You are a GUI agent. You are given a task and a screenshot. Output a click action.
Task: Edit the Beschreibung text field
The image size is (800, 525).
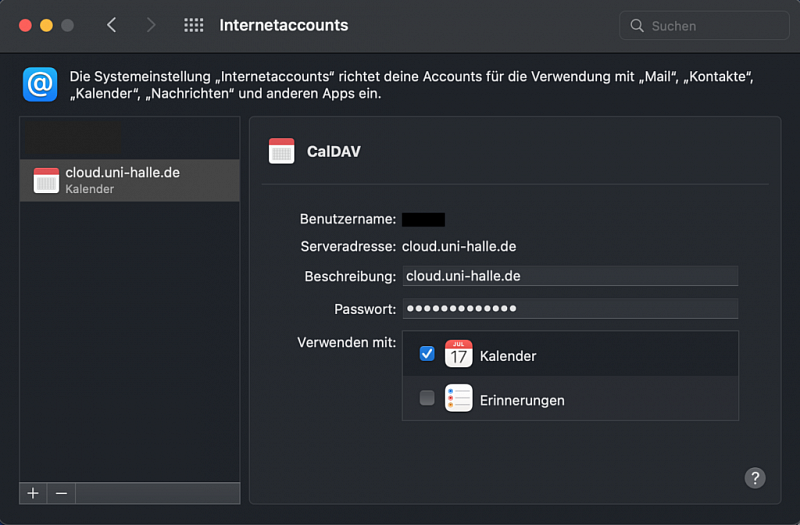(570, 276)
